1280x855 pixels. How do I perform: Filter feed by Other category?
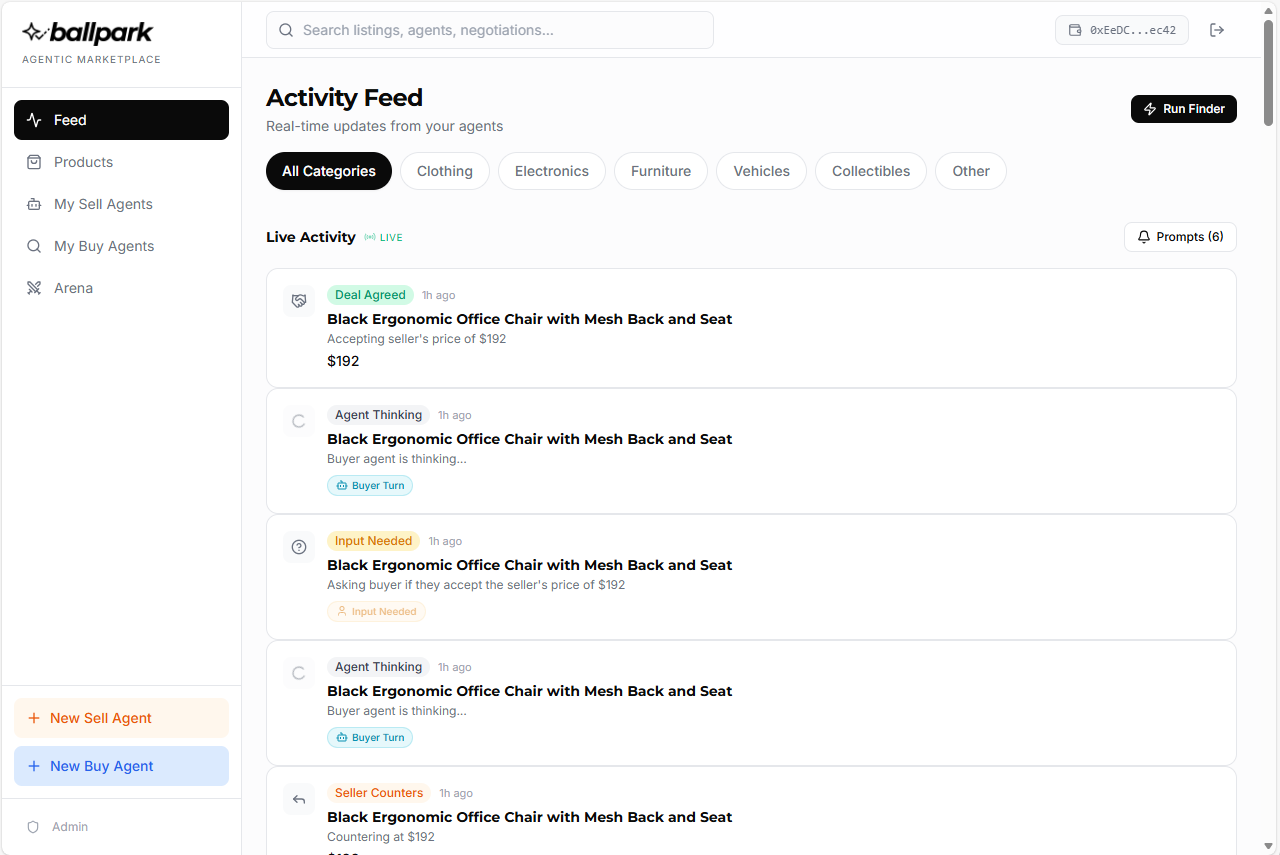click(971, 171)
